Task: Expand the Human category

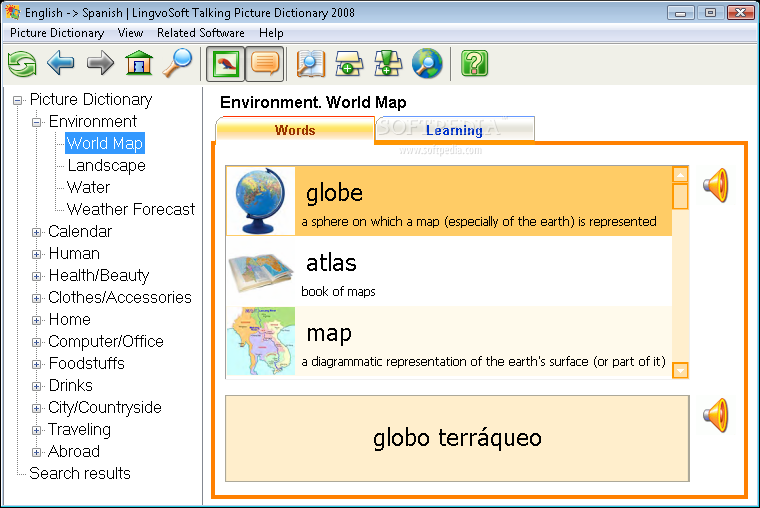Action: pyautogui.click(x=36, y=254)
